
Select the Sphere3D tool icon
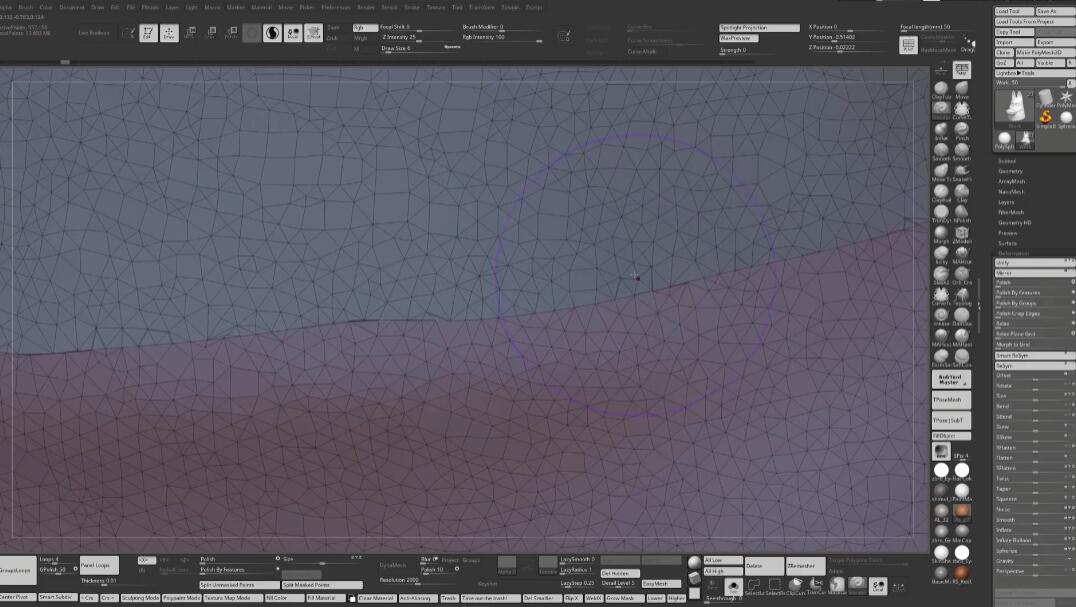[x=1066, y=118]
